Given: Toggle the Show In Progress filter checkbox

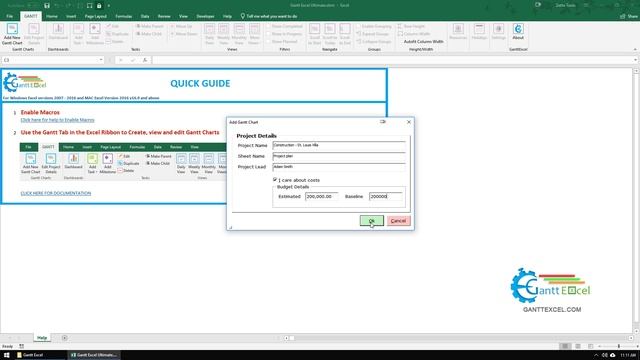Looking at the screenshot, I should [x=269, y=34].
